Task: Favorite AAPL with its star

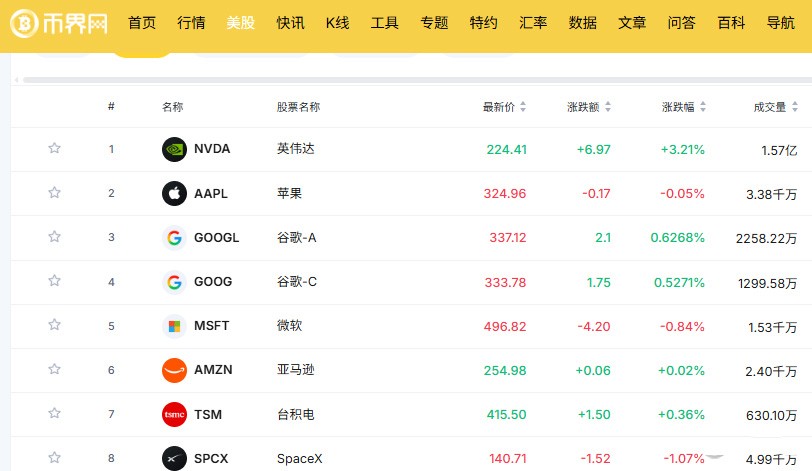Action: pyautogui.click(x=54, y=193)
